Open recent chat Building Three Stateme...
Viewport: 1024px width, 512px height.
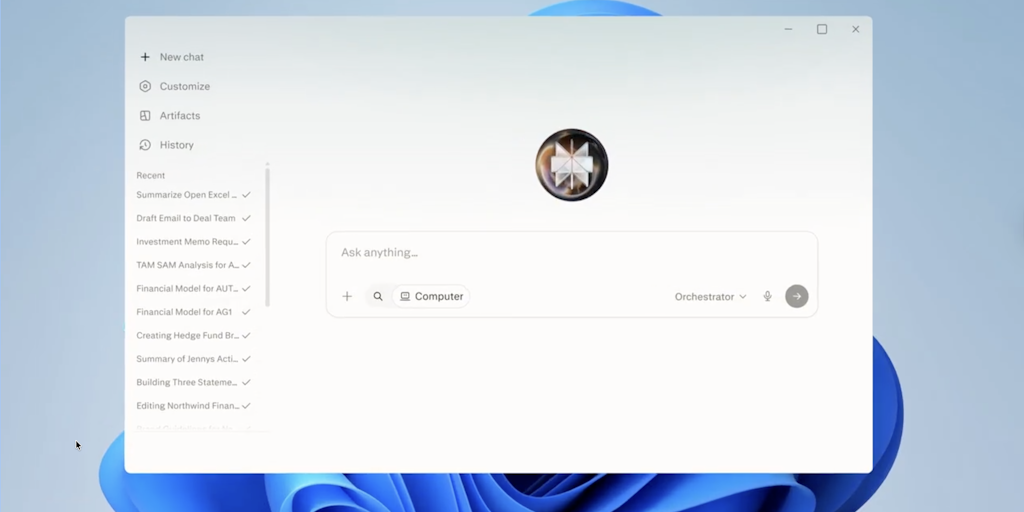click(187, 383)
